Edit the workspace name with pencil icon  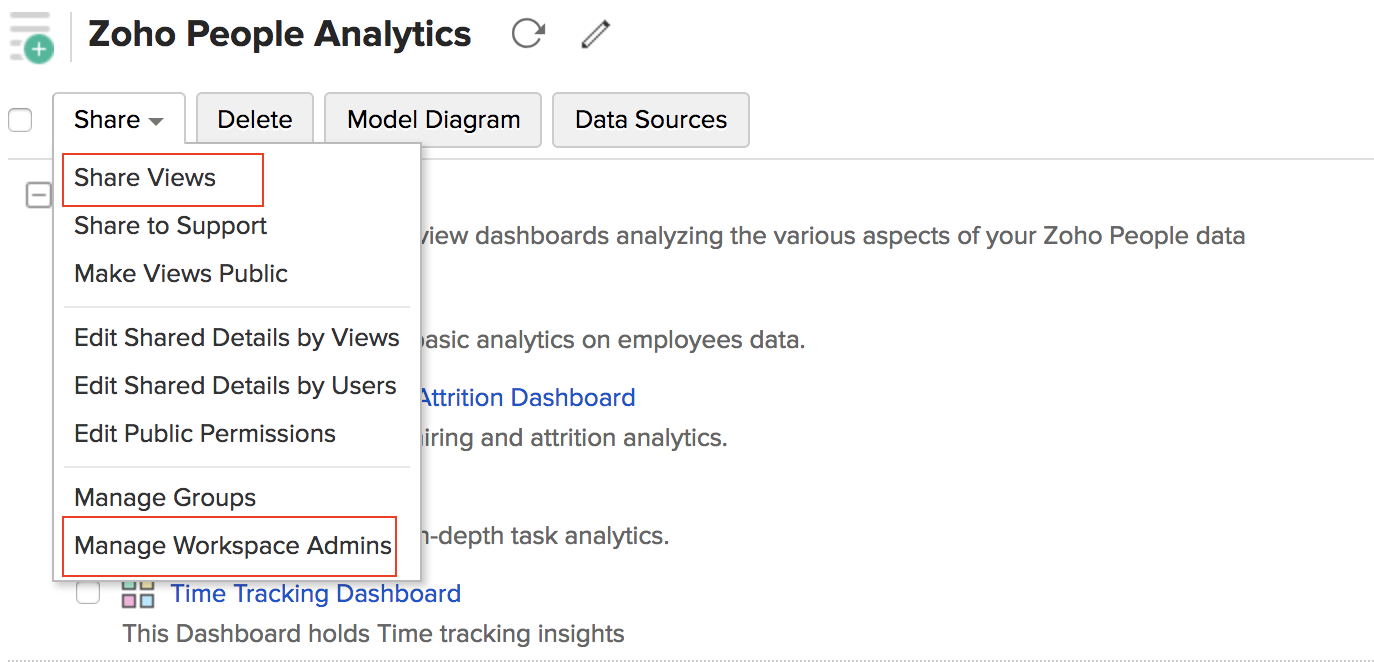[595, 35]
